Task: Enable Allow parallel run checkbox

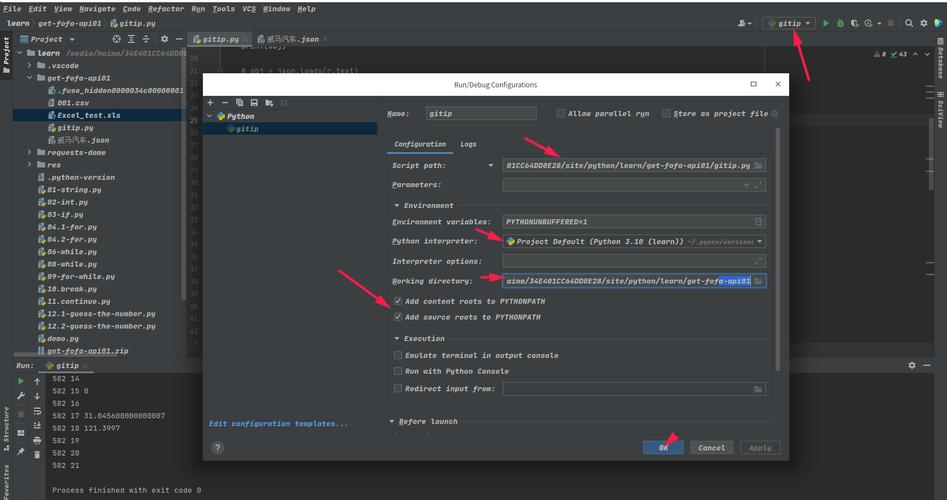Action: click(560, 114)
